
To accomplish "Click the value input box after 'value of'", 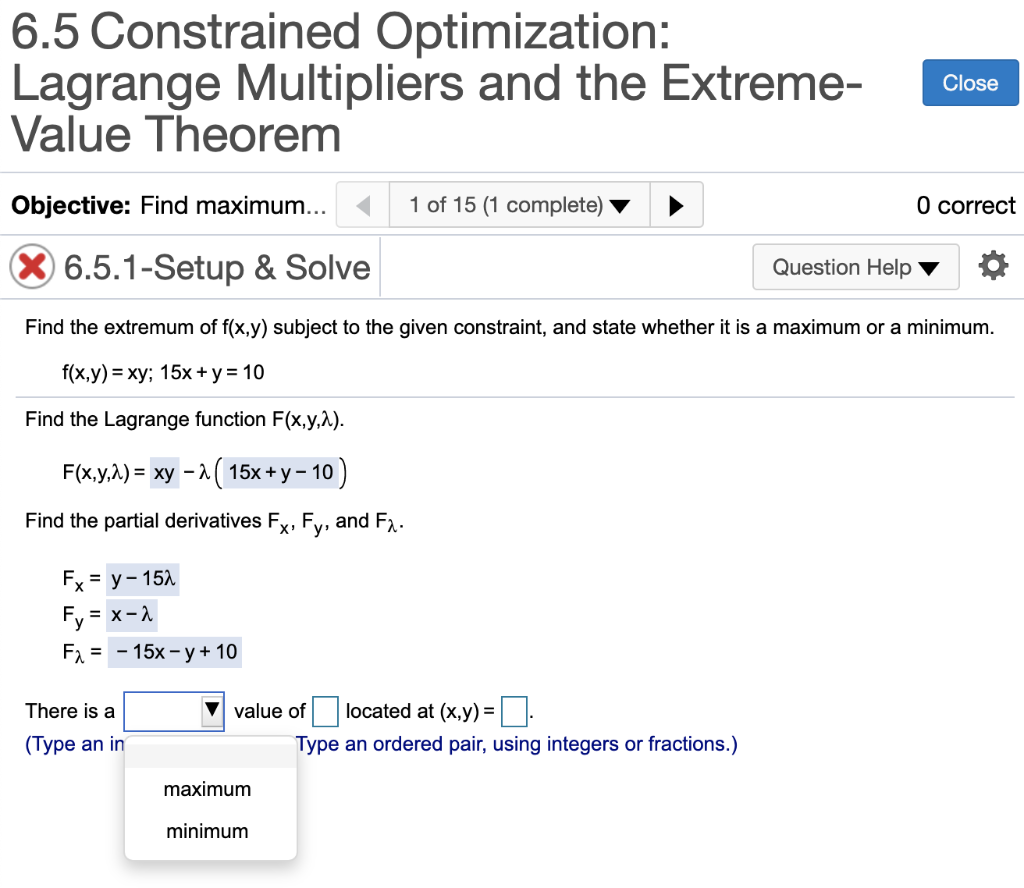I will (x=324, y=711).
